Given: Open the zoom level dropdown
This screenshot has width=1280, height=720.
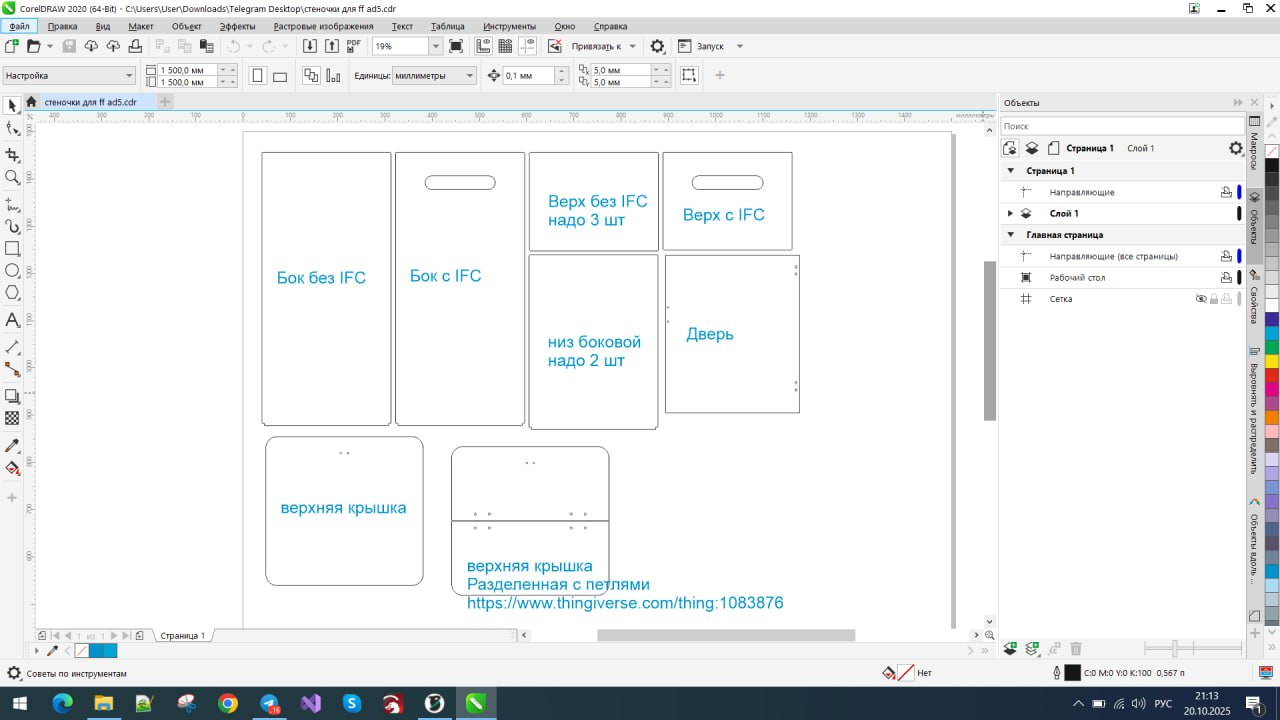Looking at the screenshot, I should pos(435,46).
